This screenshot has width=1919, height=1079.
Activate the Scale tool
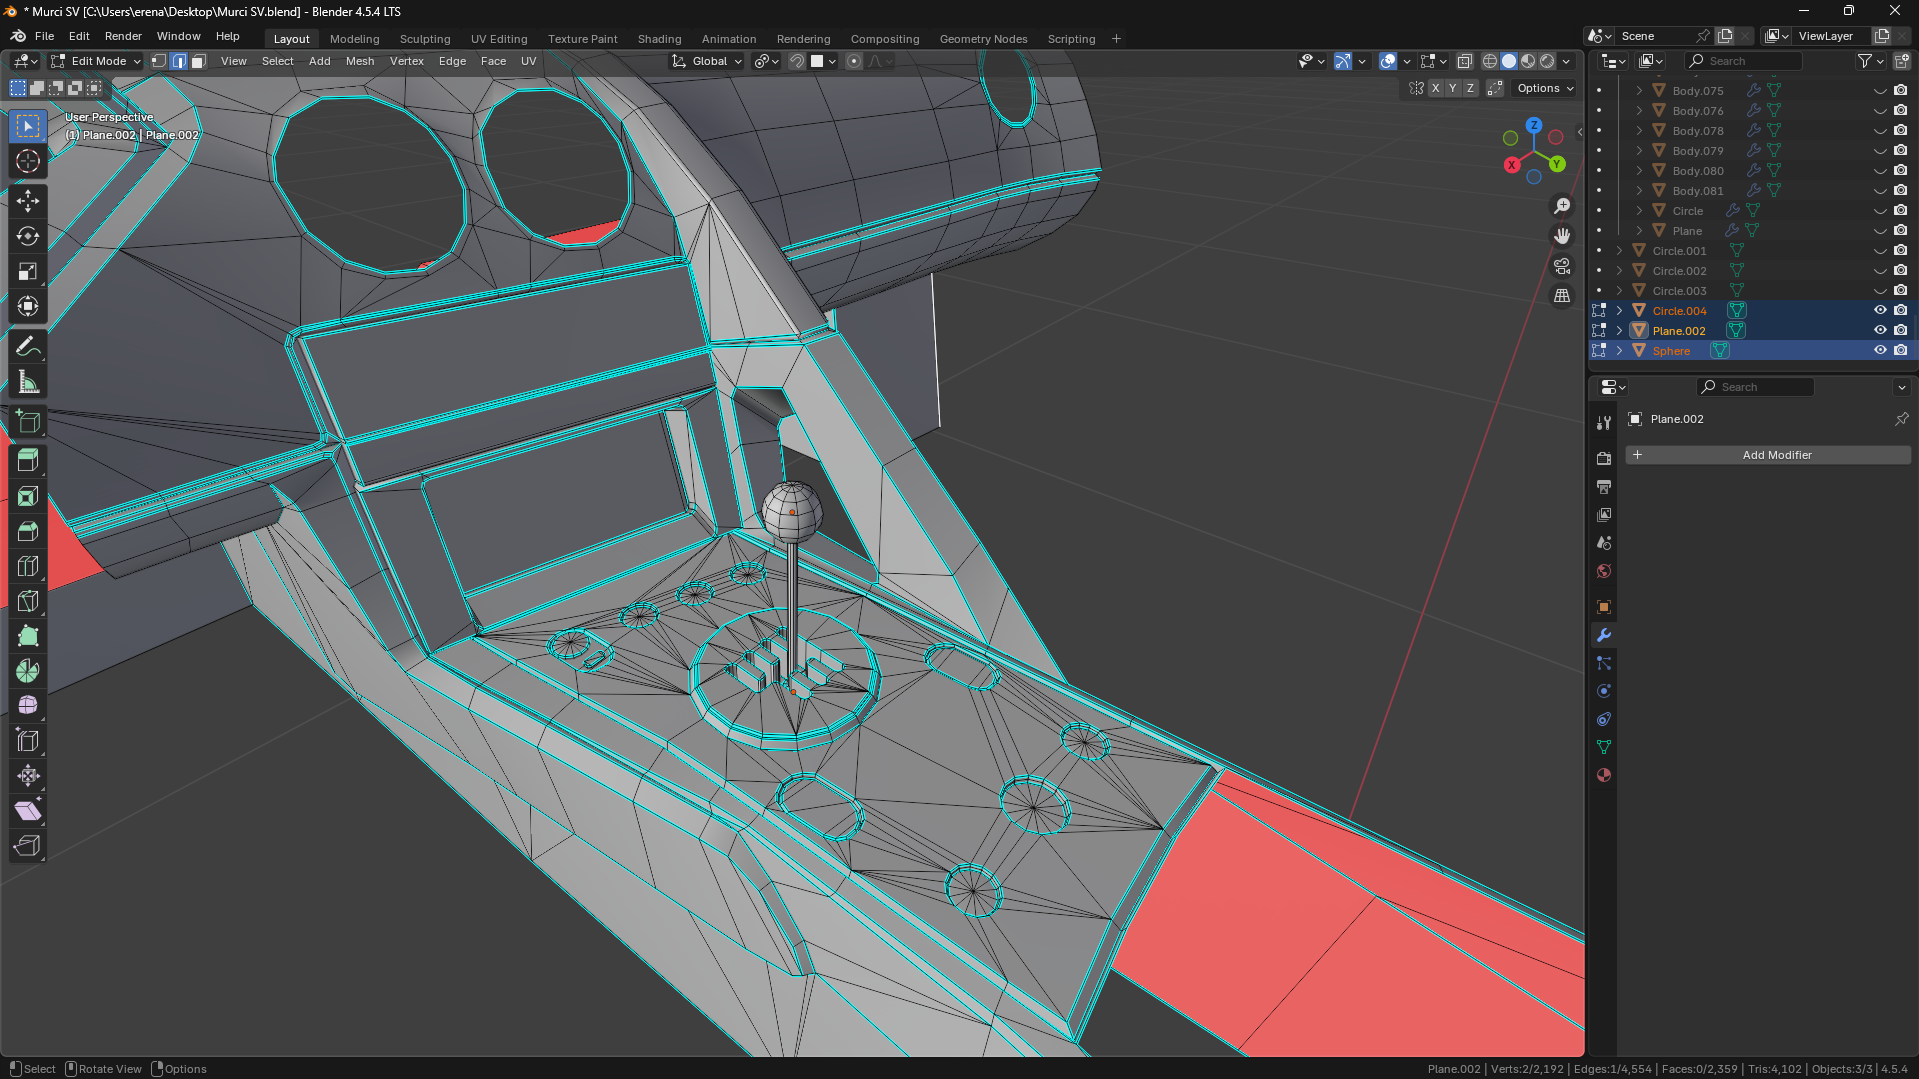tap(28, 272)
